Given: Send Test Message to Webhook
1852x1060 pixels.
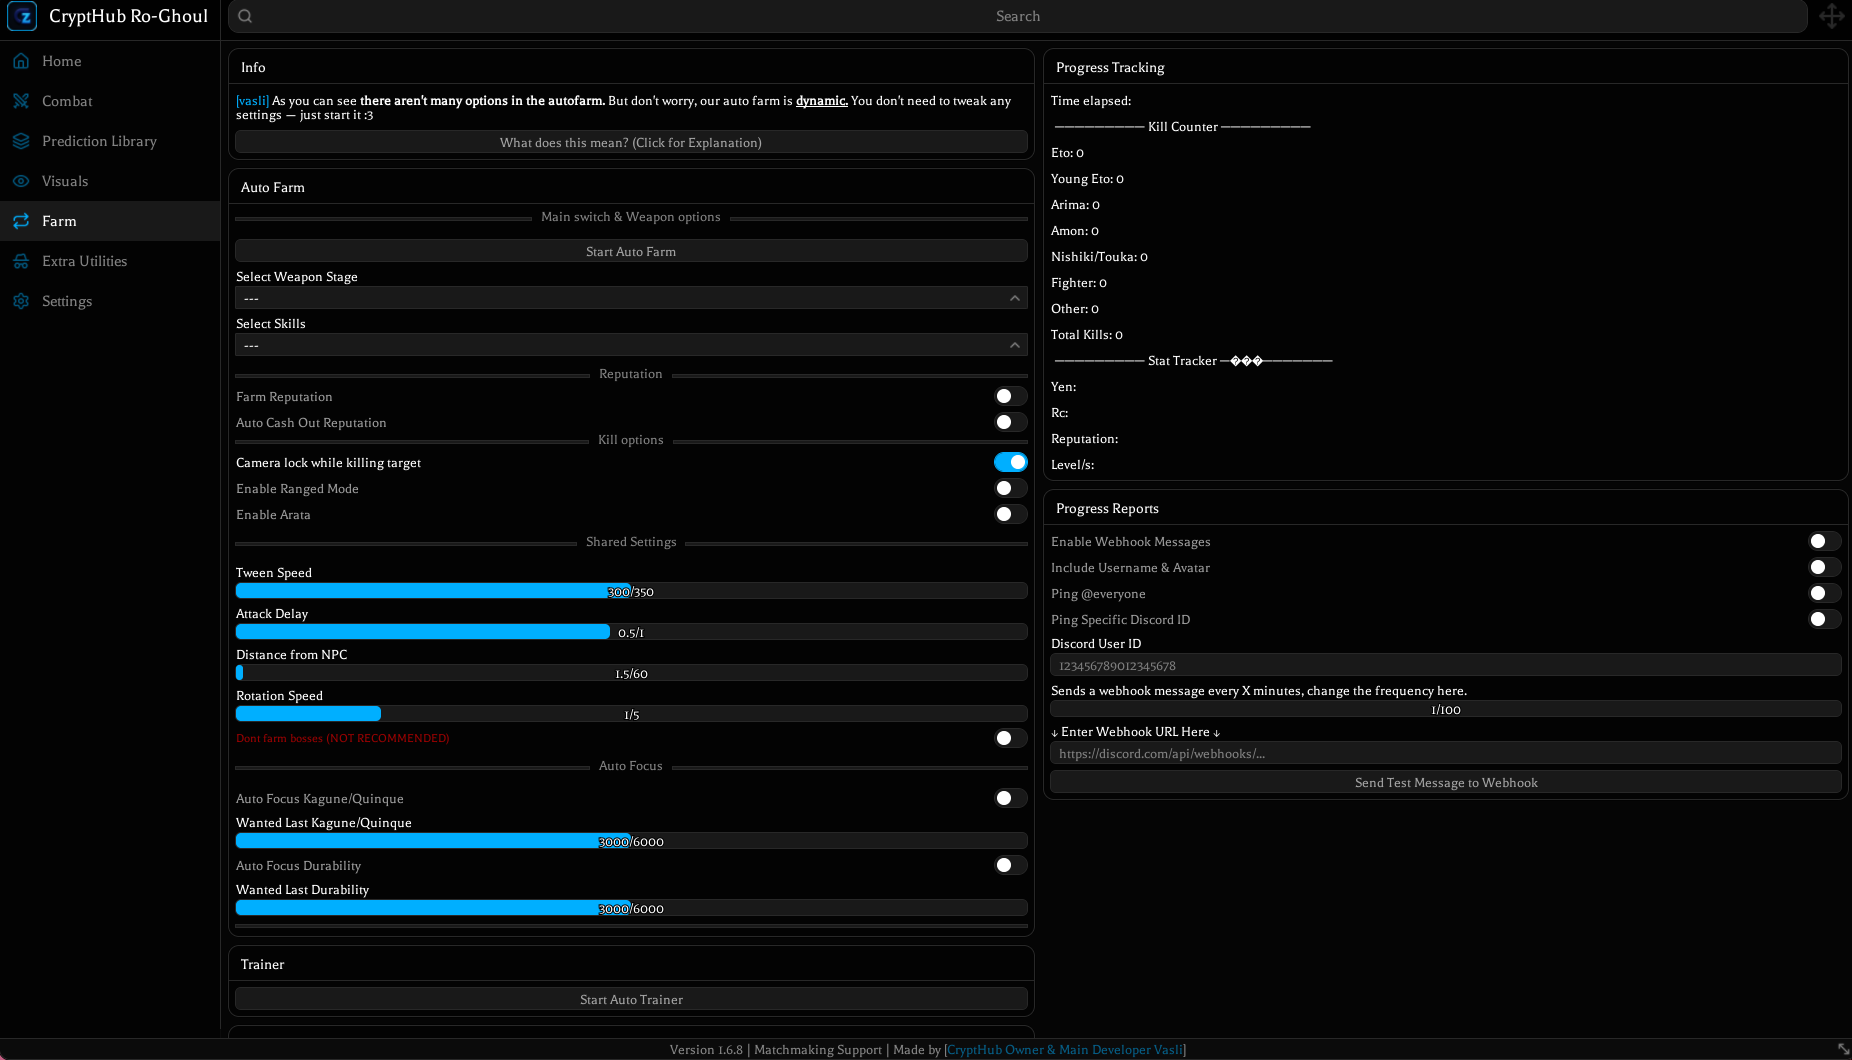Looking at the screenshot, I should [1446, 782].
